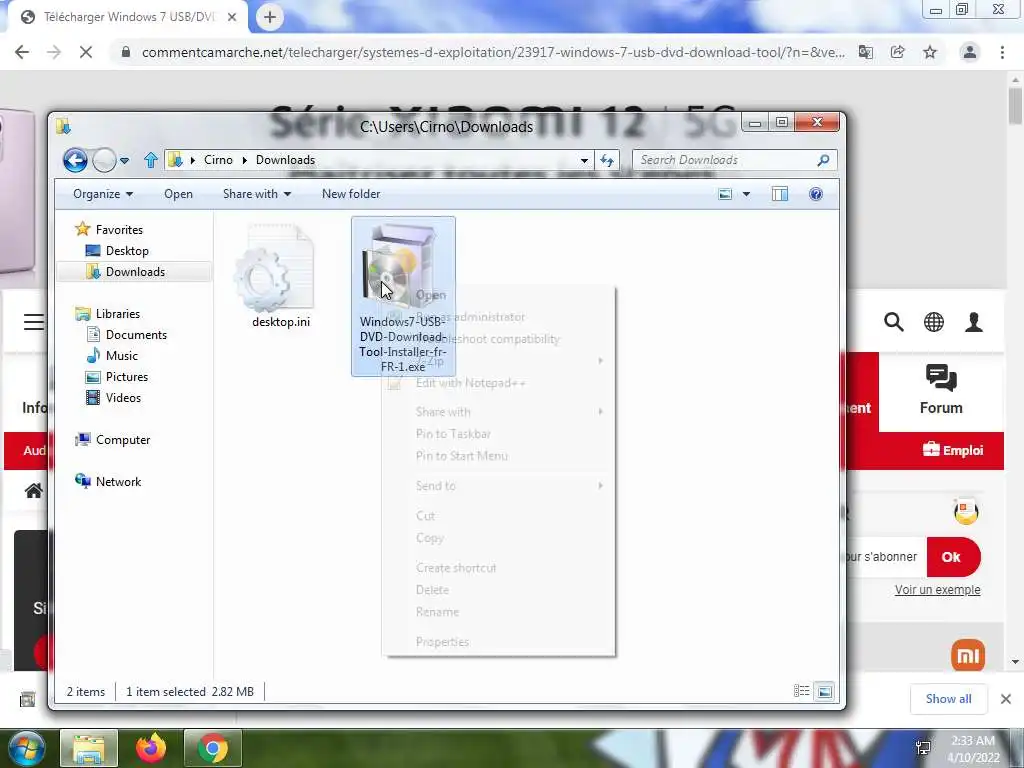The height and width of the screenshot is (768, 1024).
Task: Click the Explorer Forward navigation arrow
Action: [x=104, y=160]
